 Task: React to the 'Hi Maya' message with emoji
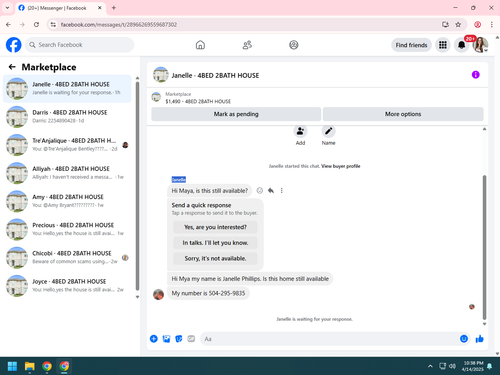(260, 190)
